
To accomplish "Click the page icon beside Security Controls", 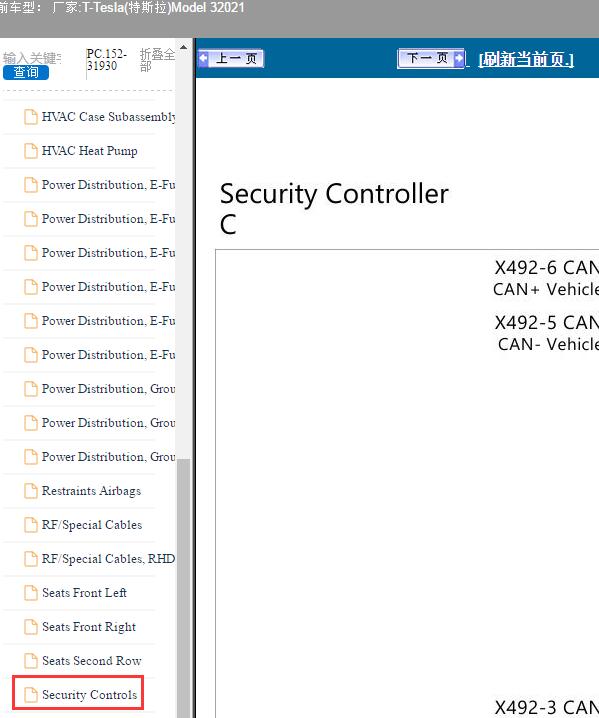I will tap(31, 695).
